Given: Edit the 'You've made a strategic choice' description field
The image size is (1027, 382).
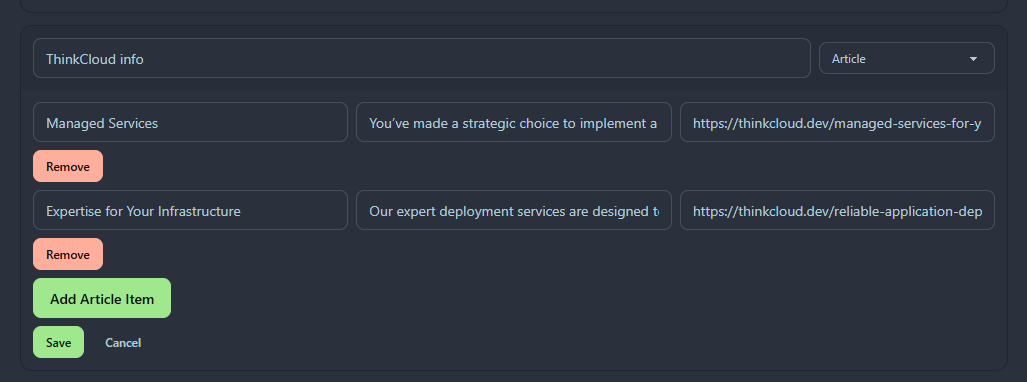Looking at the screenshot, I should (514, 122).
